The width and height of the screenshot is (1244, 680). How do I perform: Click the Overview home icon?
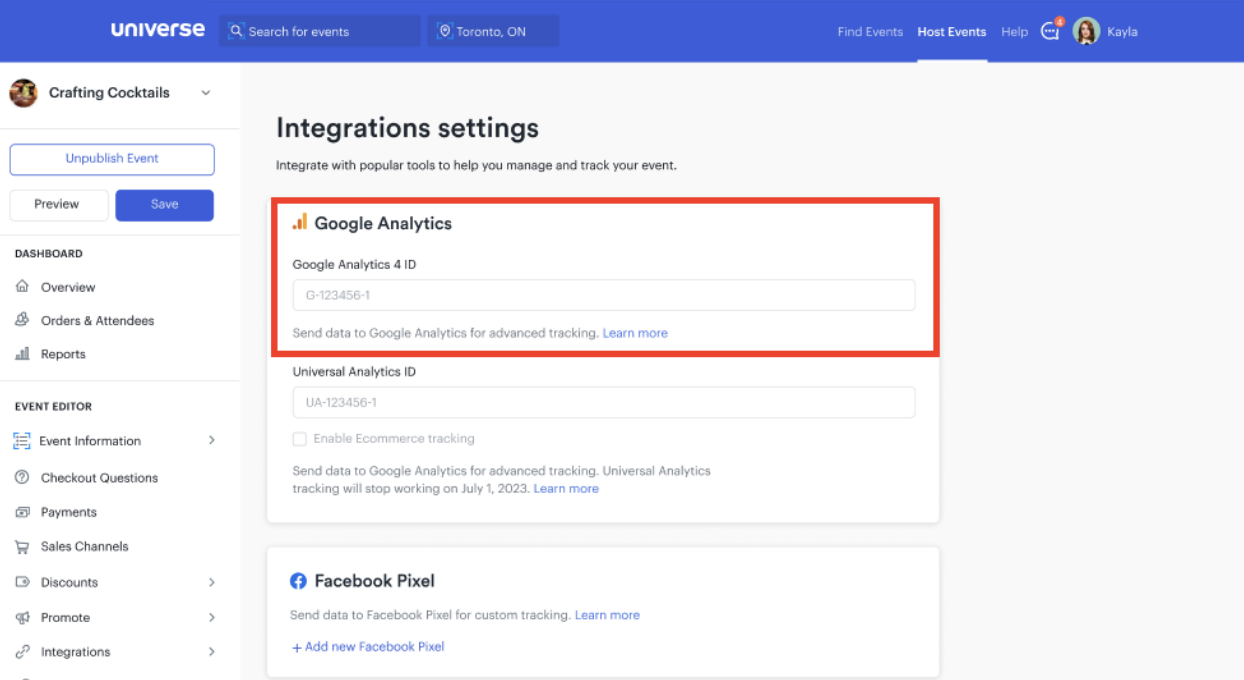(22, 287)
